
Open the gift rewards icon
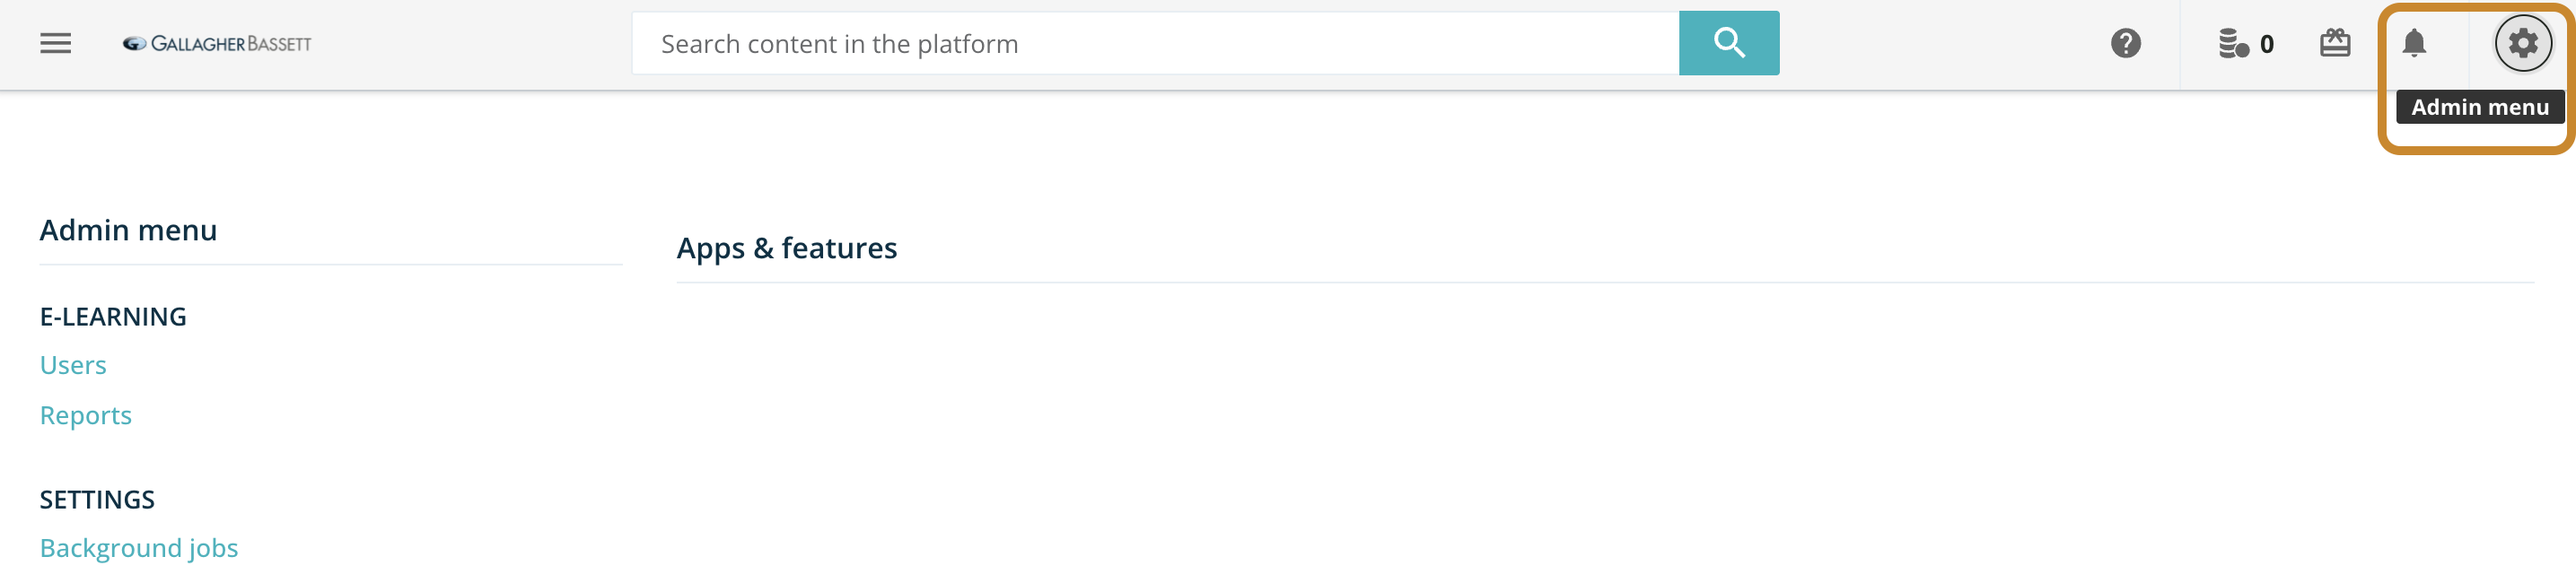2334,43
